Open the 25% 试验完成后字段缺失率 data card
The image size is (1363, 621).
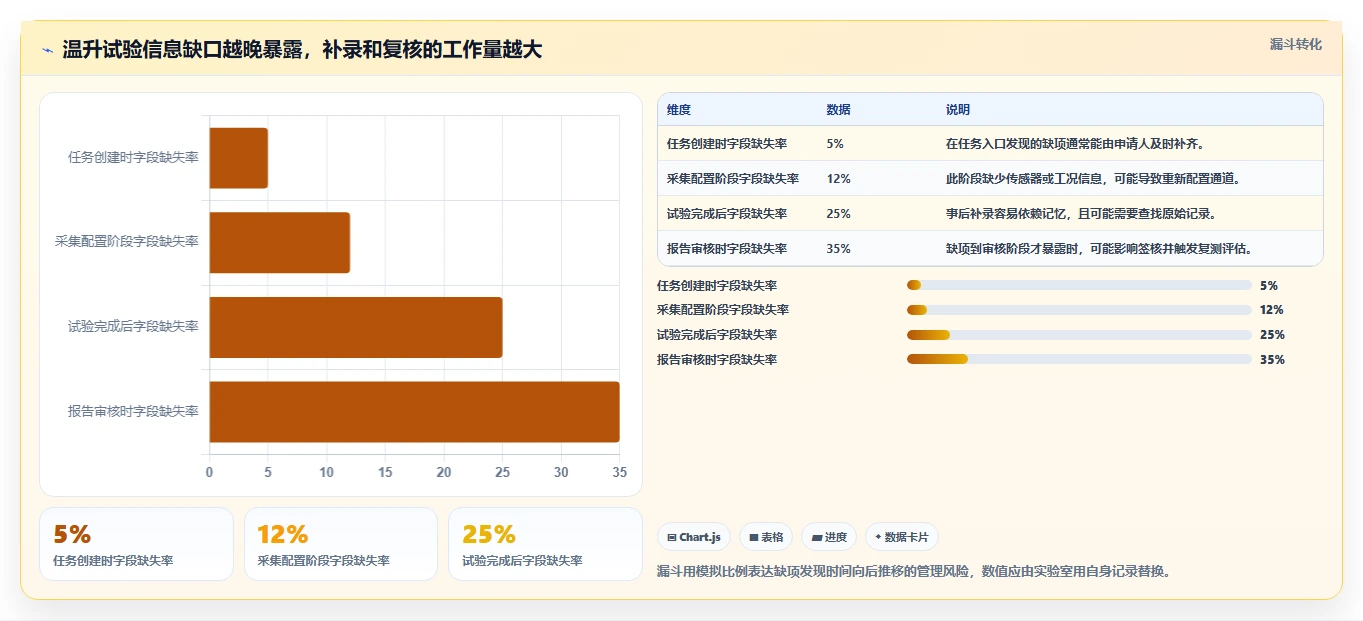[x=545, y=544]
